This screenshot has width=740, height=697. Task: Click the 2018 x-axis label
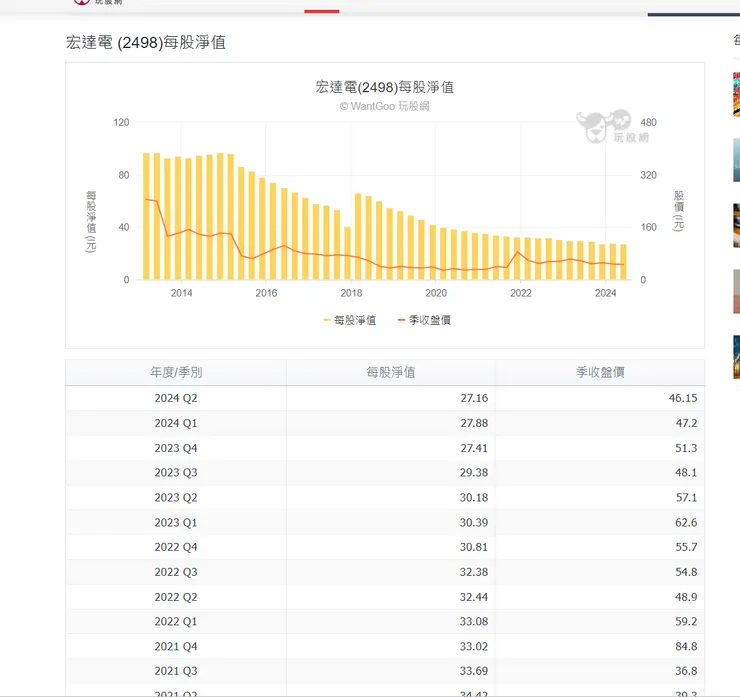coord(351,293)
